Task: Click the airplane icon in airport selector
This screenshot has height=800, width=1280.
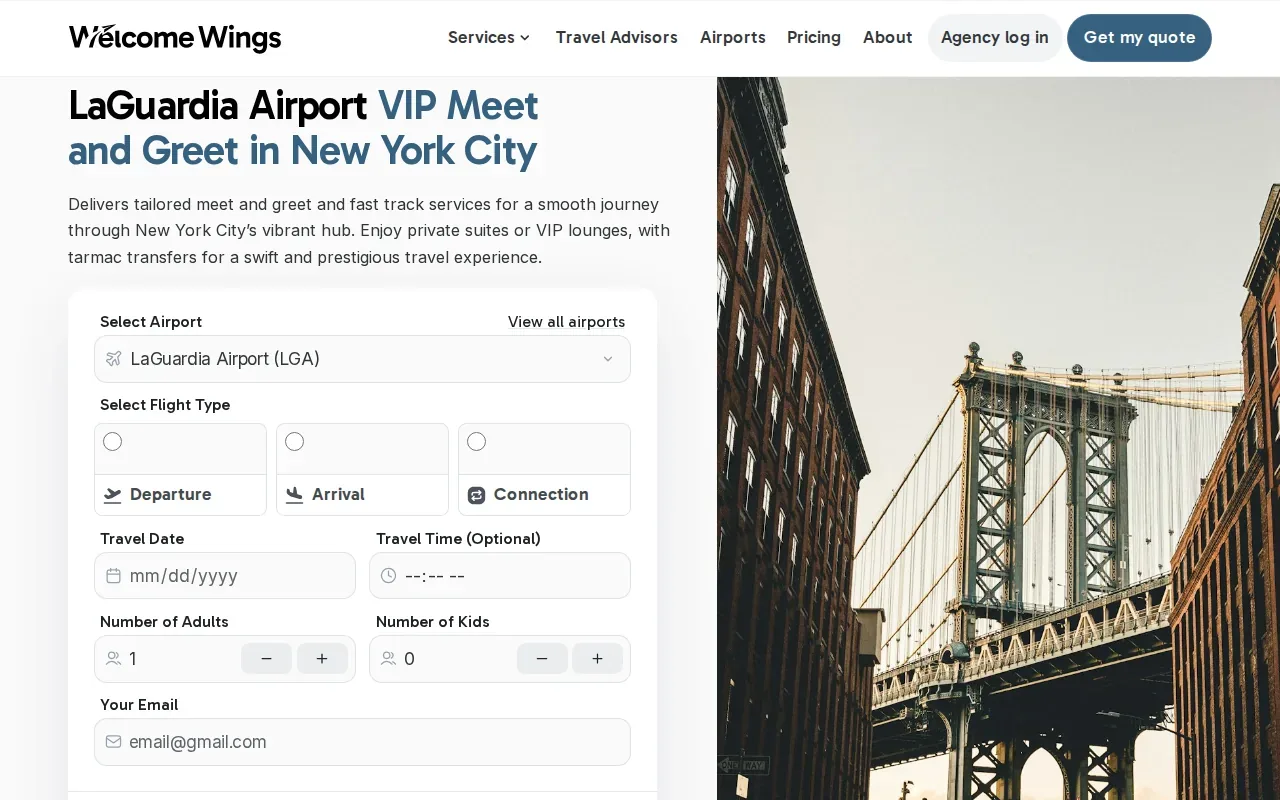Action: coord(114,359)
